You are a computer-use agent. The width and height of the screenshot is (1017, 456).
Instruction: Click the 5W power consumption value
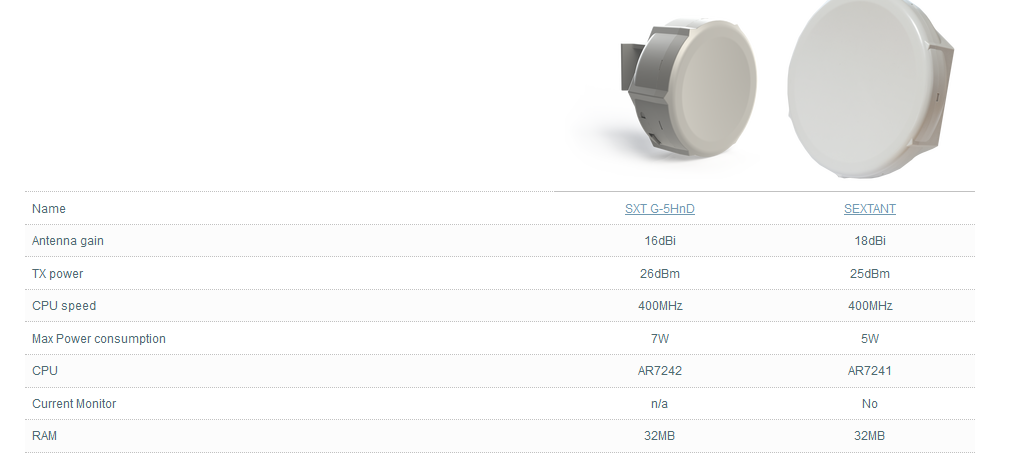[x=869, y=339]
